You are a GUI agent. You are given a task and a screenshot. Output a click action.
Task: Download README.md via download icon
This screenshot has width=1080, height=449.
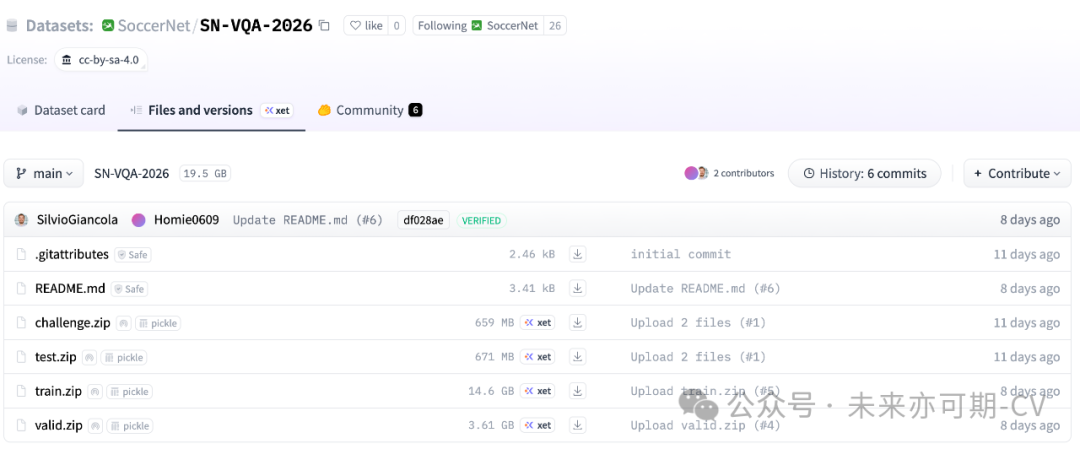click(x=577, y=289)
